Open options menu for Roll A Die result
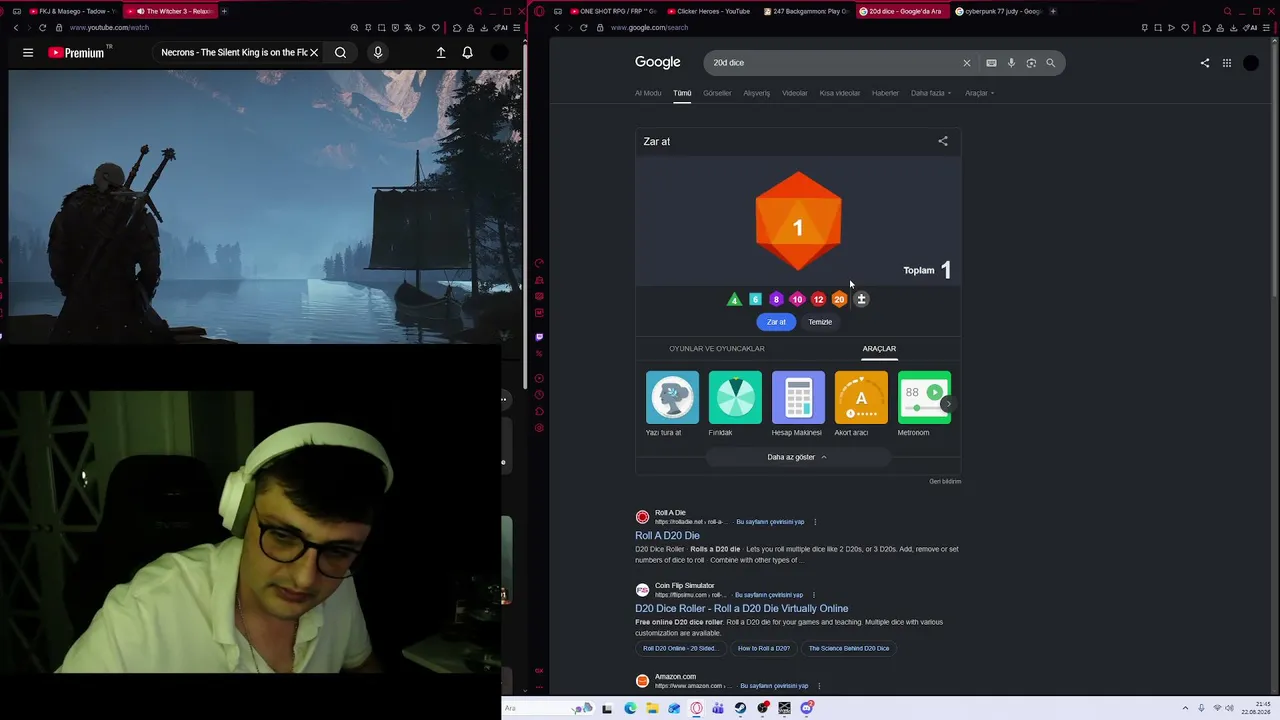 [815, 522]
